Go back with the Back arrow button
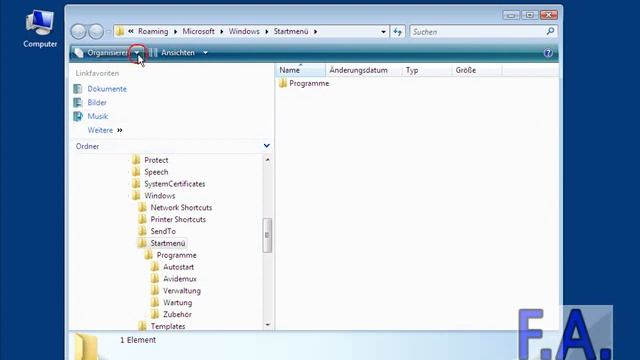 point(78,31)
